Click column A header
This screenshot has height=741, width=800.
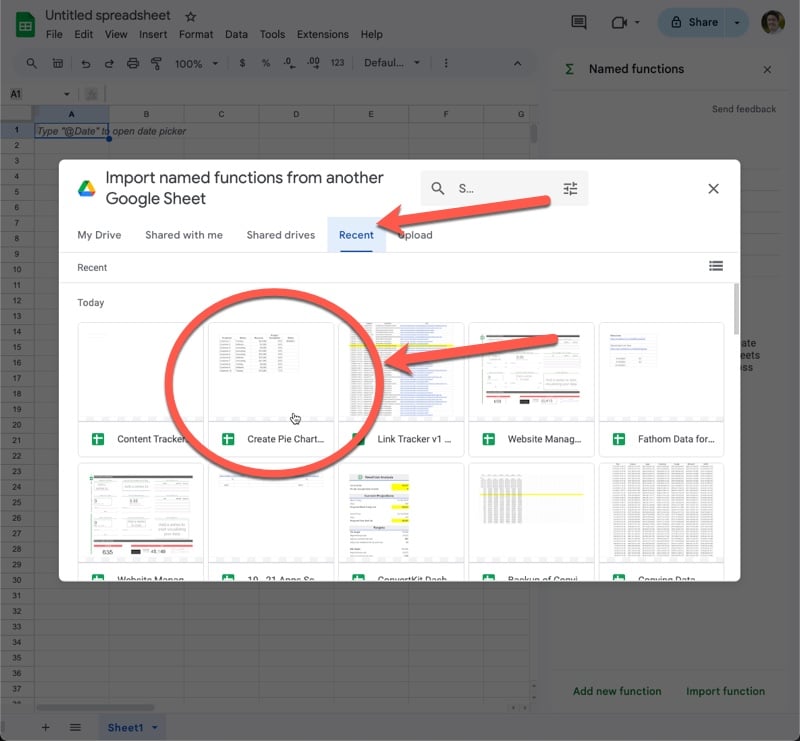coord(71,114)
